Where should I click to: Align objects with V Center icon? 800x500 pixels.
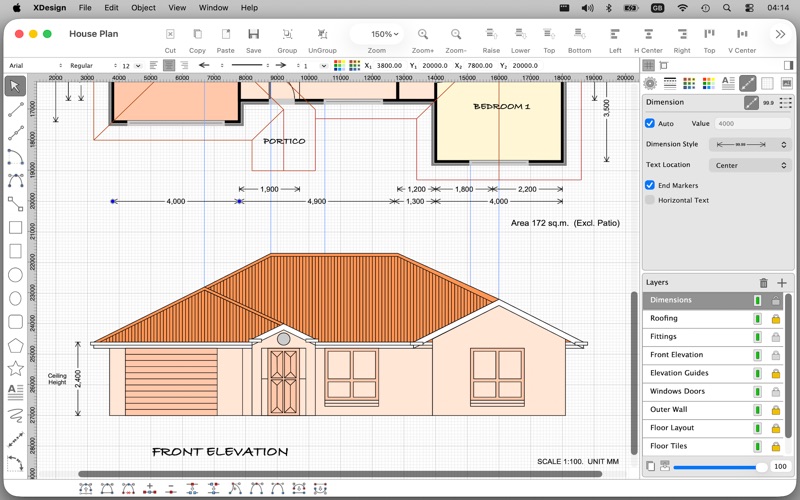[x=742, y=34]
